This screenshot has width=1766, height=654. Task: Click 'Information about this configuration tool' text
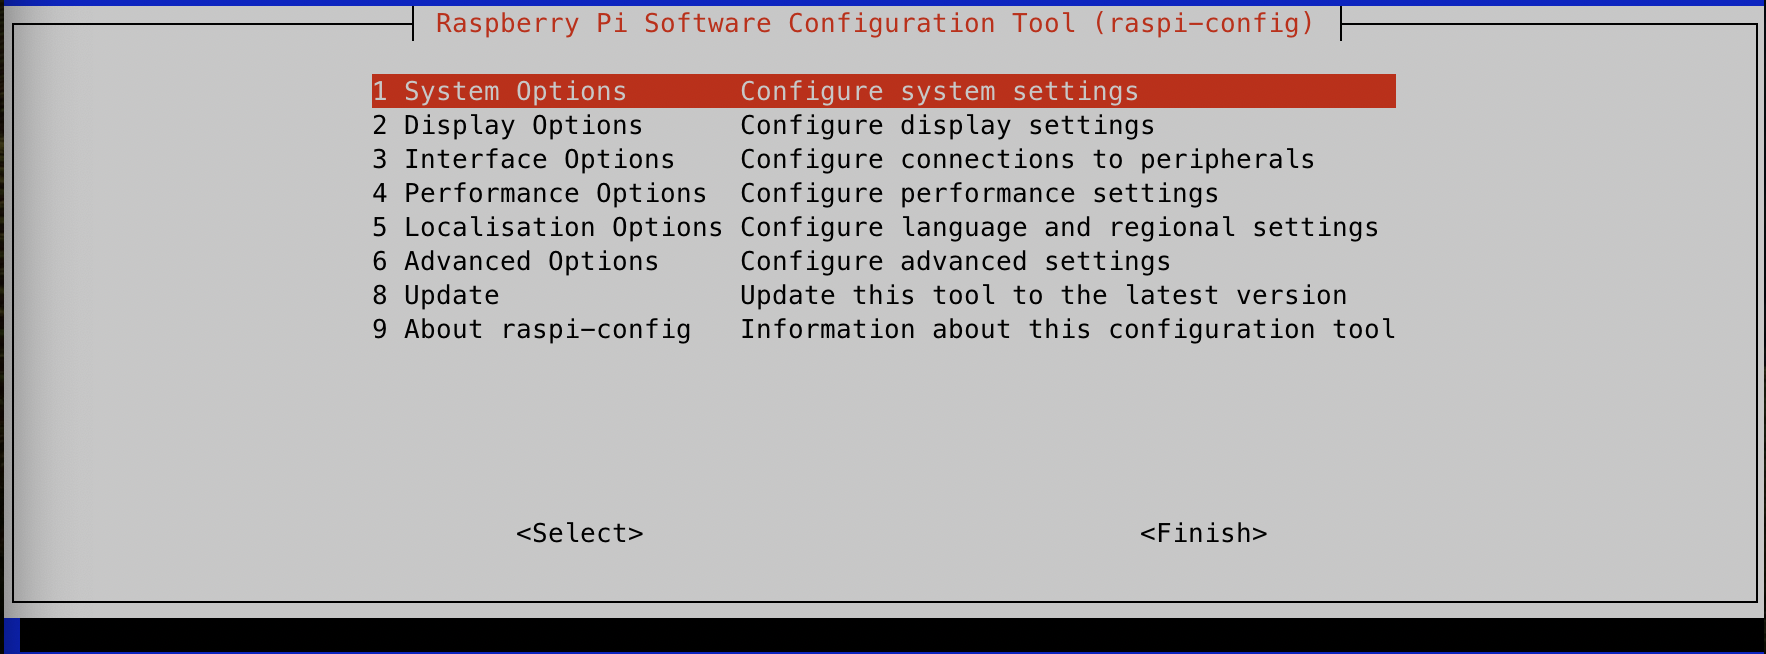click(1067, 329)
